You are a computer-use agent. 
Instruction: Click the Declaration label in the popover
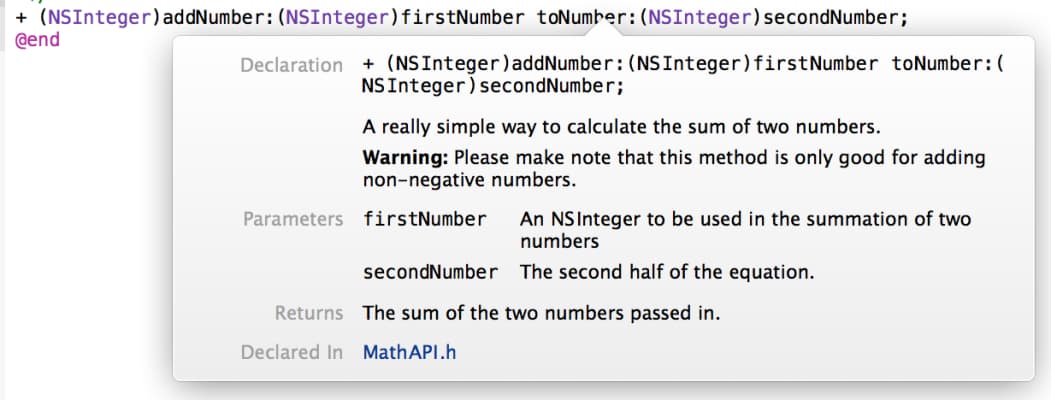pyautogui.click(x=291, y=65)
